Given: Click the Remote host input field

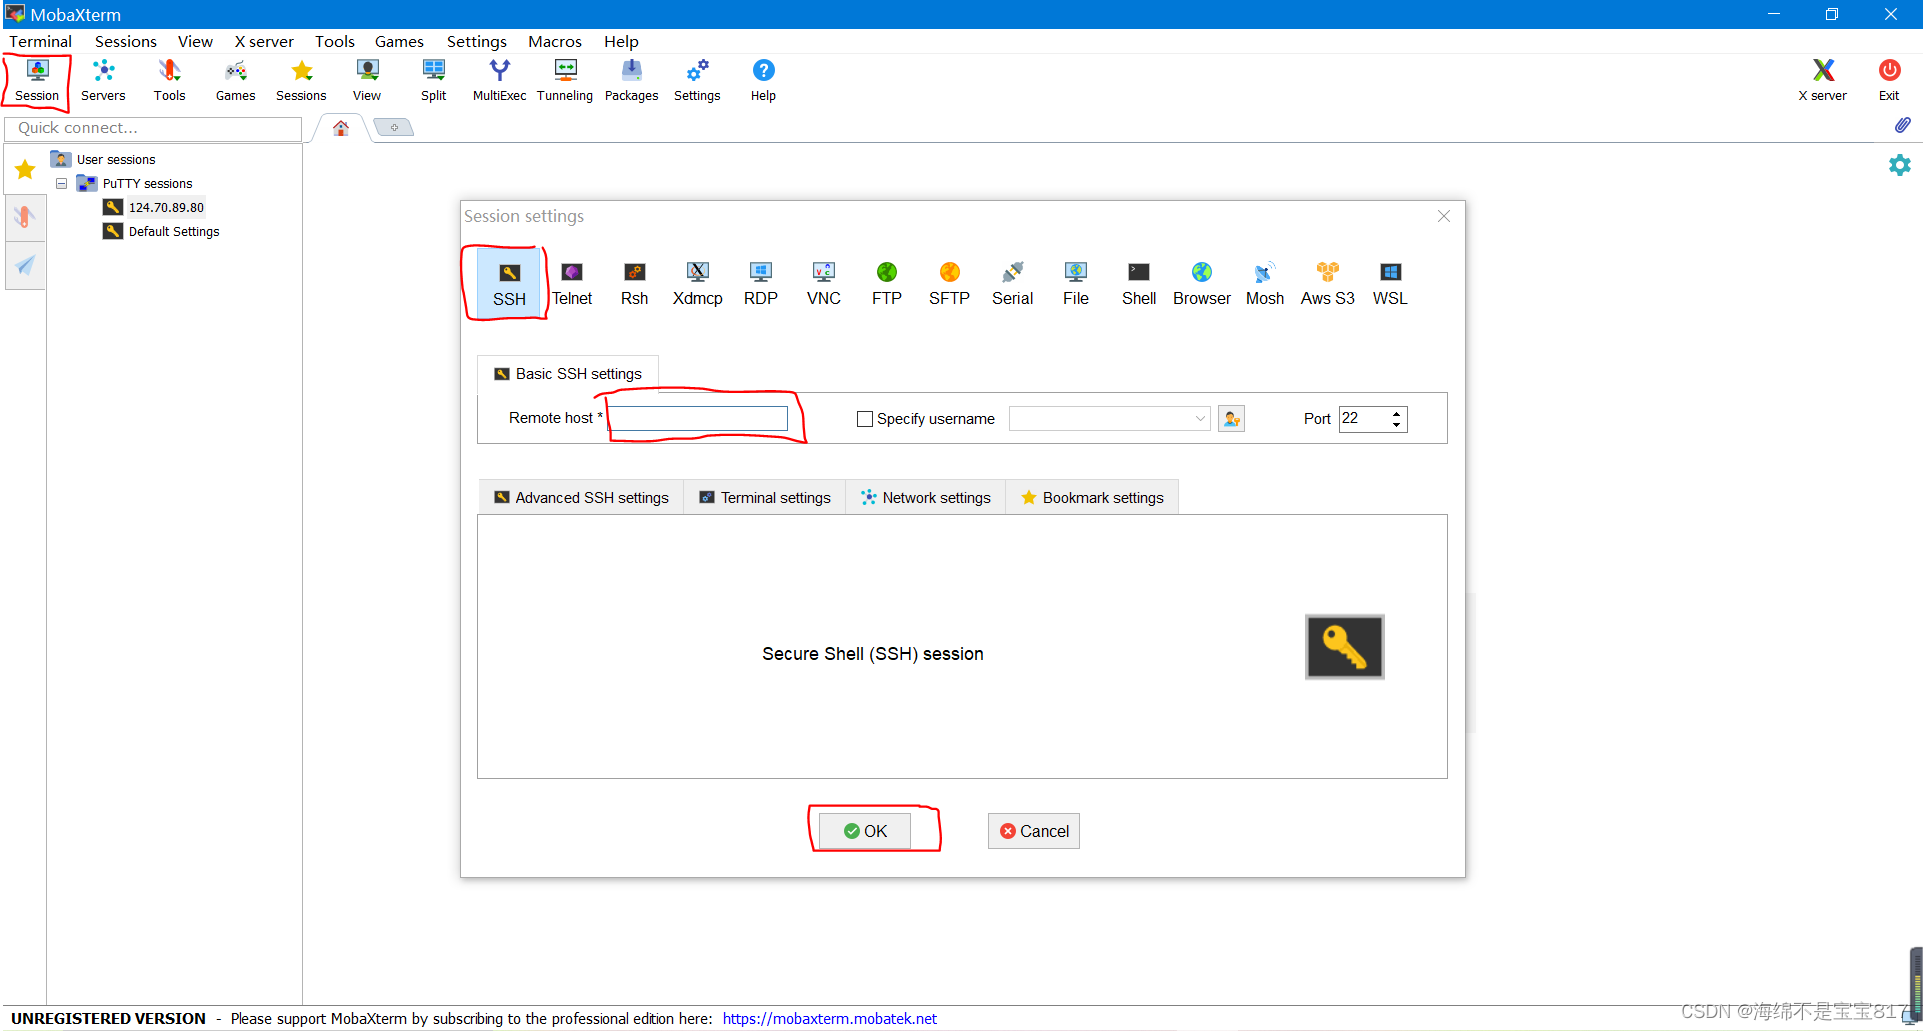Looking at the screenshot, I should 698,419.
